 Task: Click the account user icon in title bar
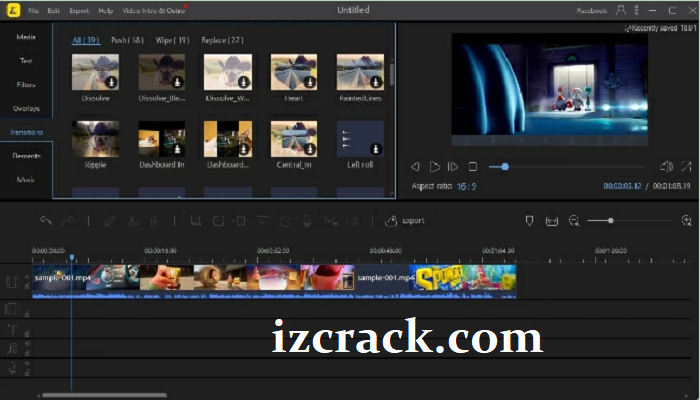(621, 10)
